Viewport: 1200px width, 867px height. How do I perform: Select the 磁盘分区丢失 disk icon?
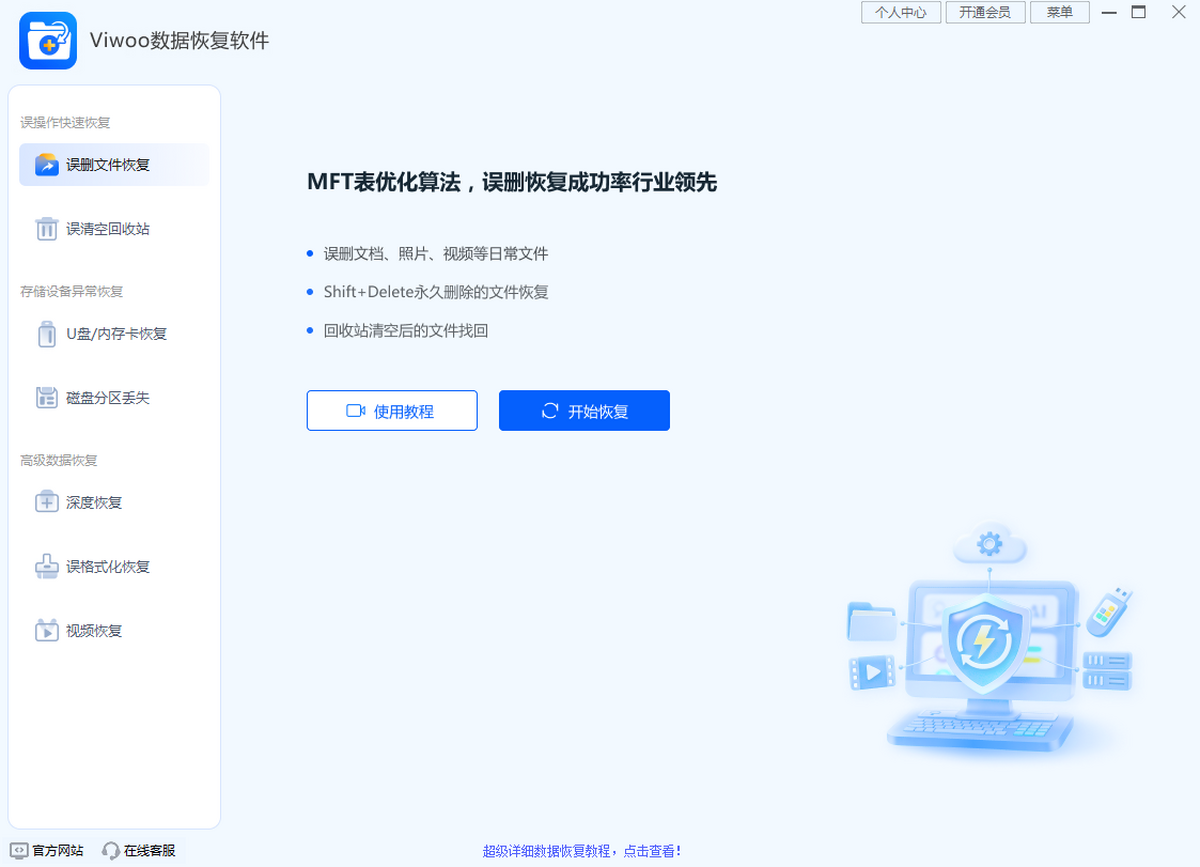(x=47, y=398)
